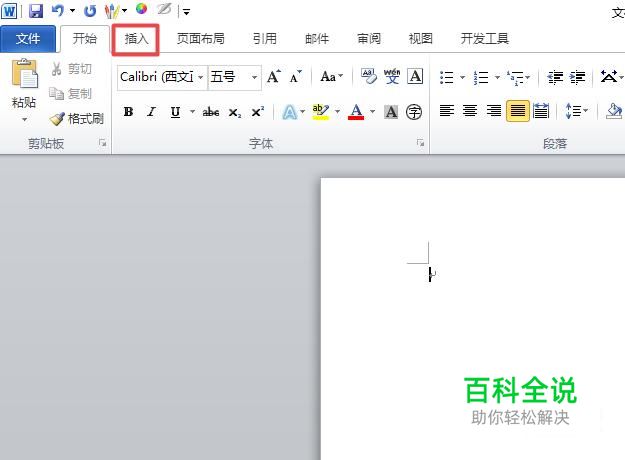
Task: Click the 格式刷 (Format Painter) button
Action: click(77, 118)
